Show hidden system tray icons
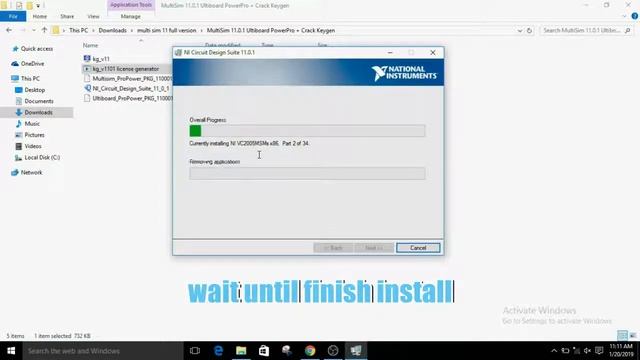 coord(554,351)
